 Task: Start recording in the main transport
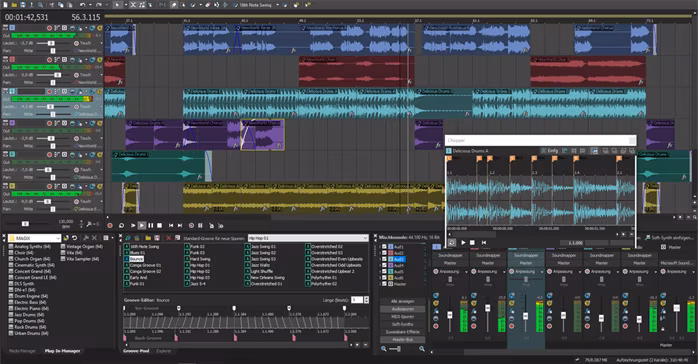coord(110,226)
